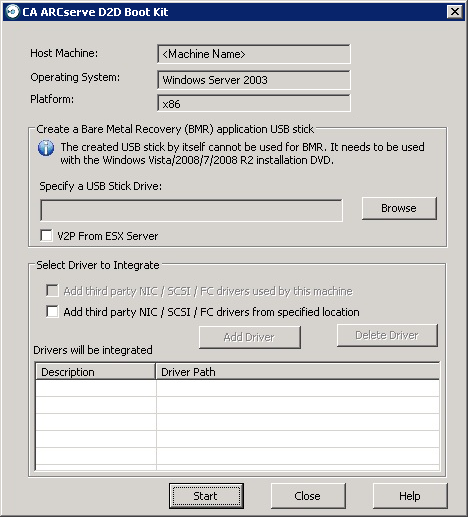Close the Boot Kit dialog window
The image size is (468, 517).
point(454,12)
